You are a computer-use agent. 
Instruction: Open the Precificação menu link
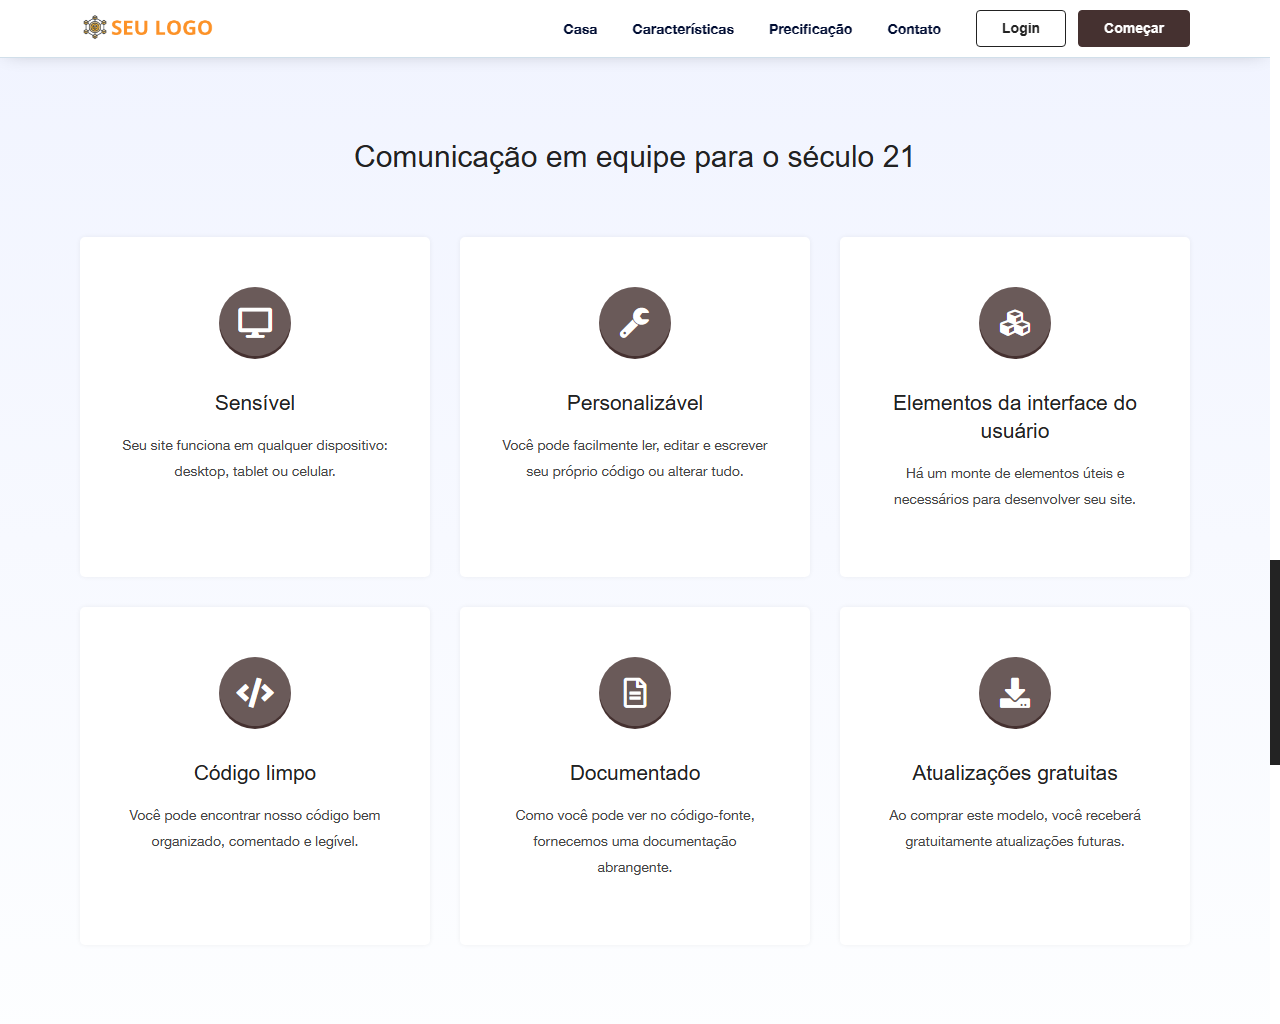coord(810,29)
